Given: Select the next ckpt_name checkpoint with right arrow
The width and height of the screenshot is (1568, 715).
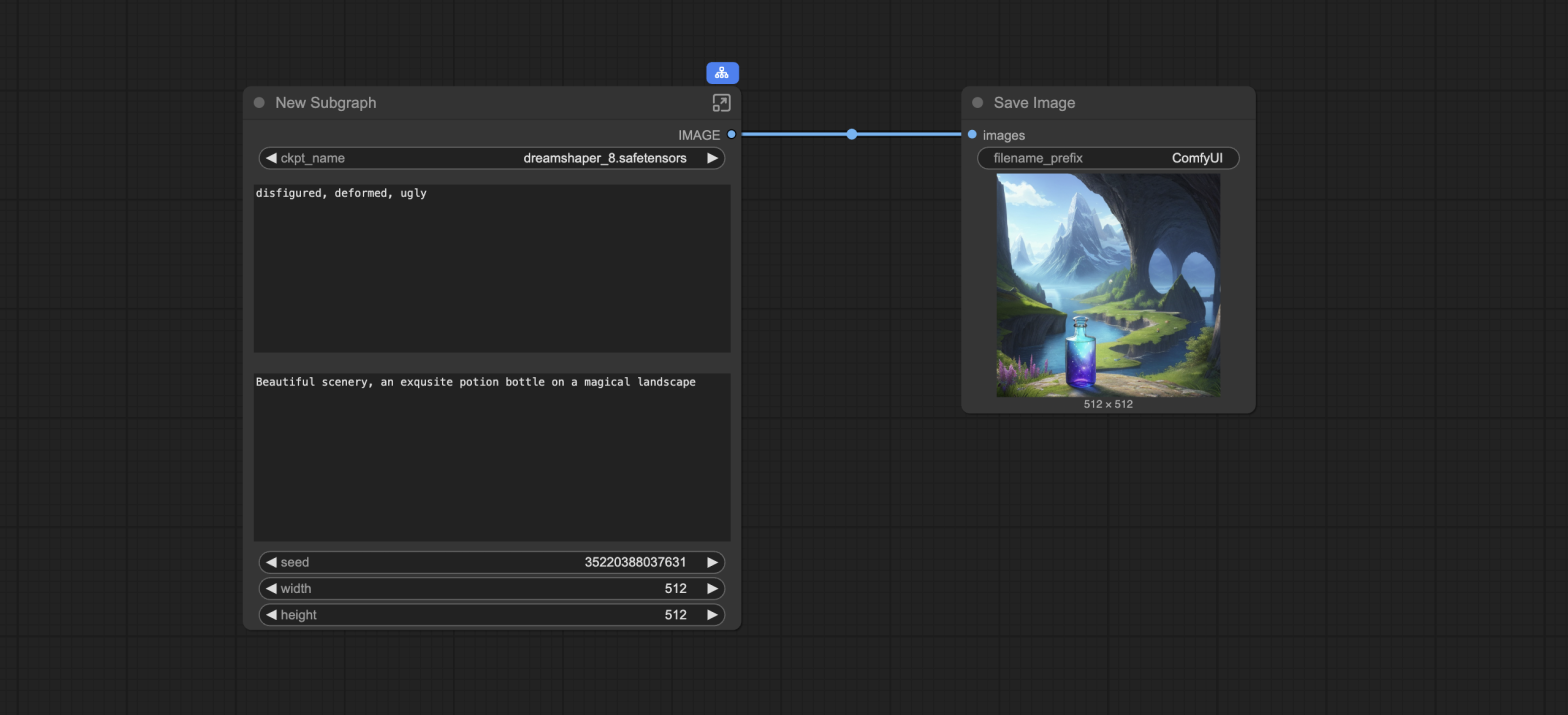Looking at the screenshot, I should pos(712,158).
